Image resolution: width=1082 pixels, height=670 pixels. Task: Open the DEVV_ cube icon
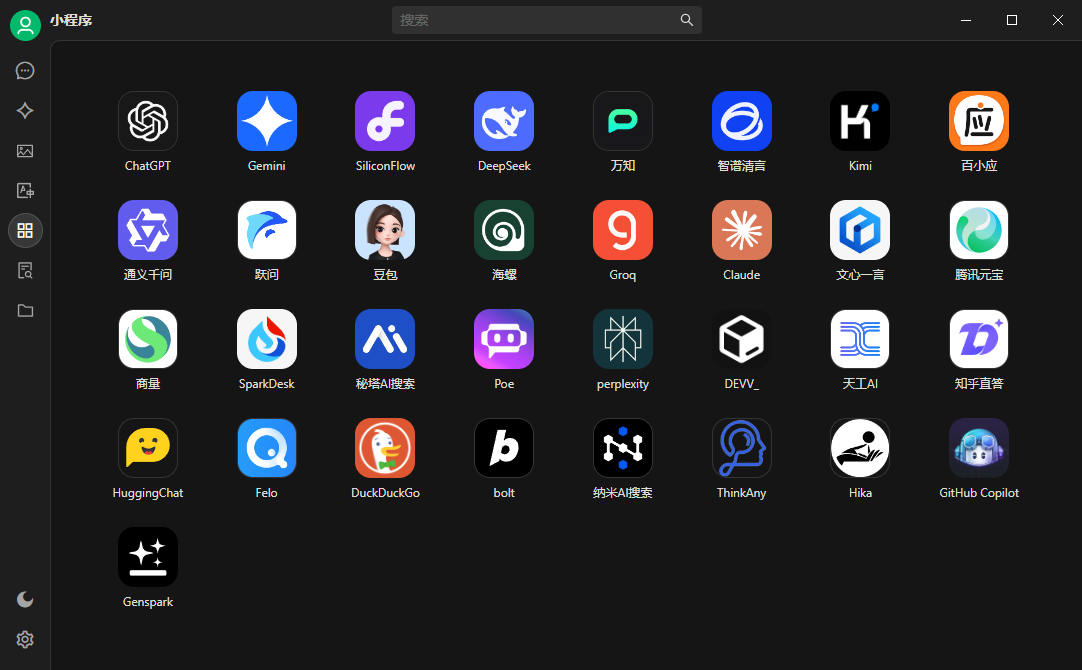point(741,339)
